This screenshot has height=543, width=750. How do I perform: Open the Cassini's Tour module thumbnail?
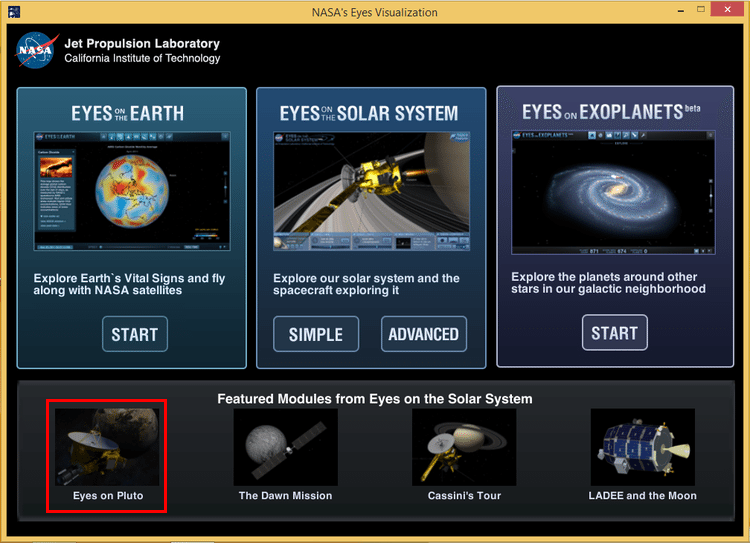click(464, 447)
